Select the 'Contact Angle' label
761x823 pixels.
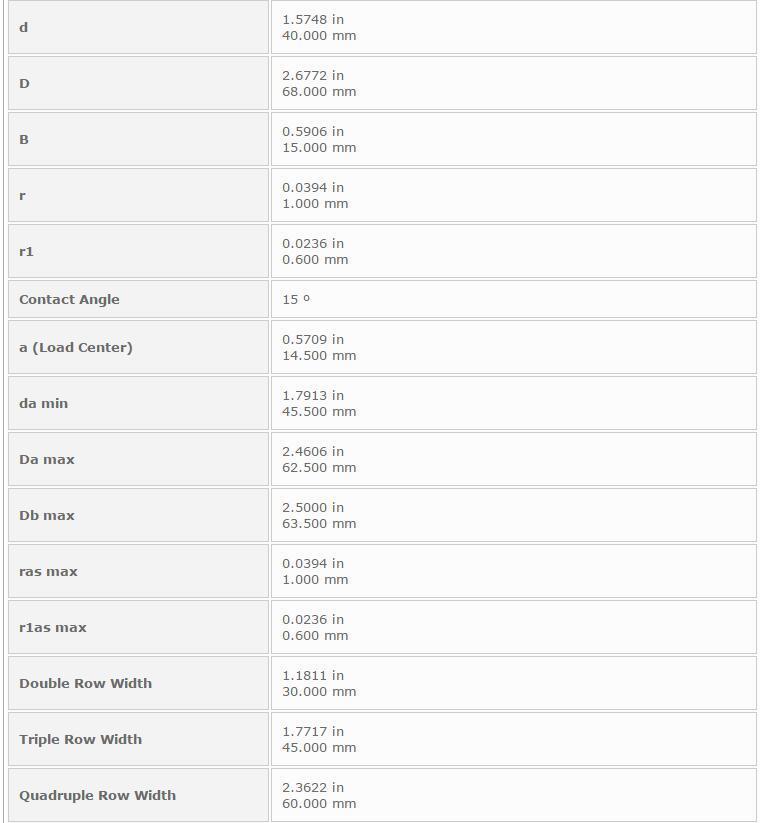(x=69, y=299)
